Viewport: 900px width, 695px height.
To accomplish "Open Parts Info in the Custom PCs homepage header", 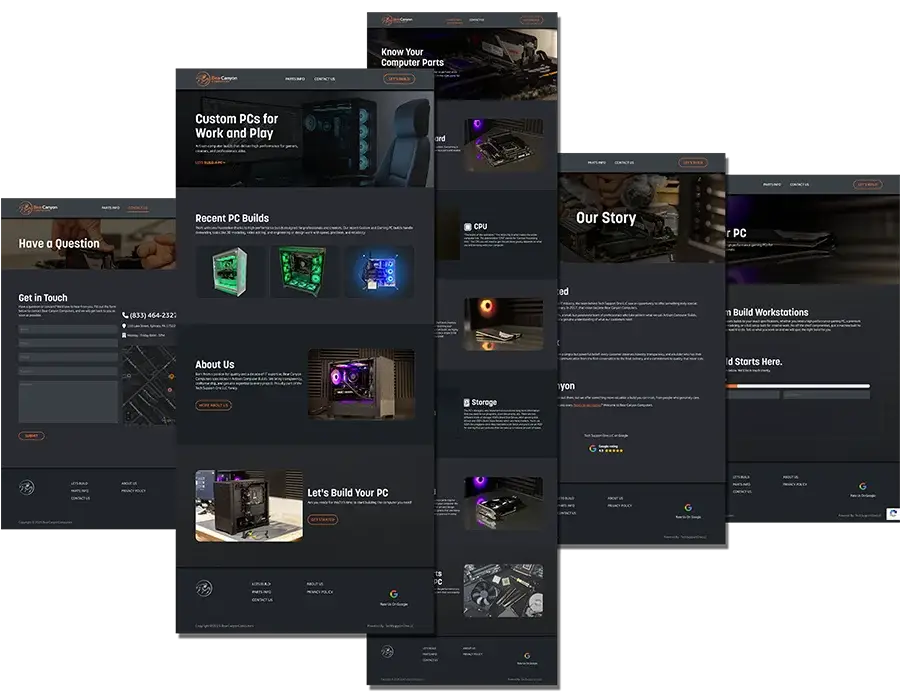I will pyautogui.click(x=294, y=78).
